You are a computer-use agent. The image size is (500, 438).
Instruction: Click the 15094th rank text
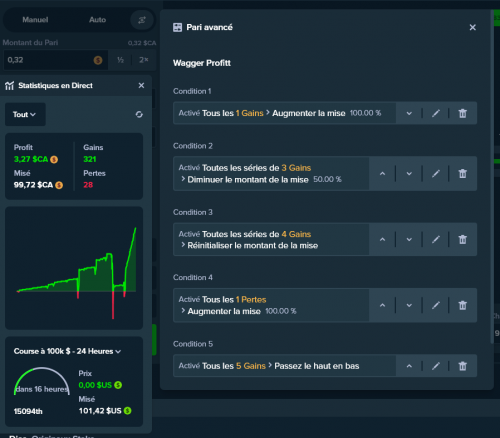point(28,411)
